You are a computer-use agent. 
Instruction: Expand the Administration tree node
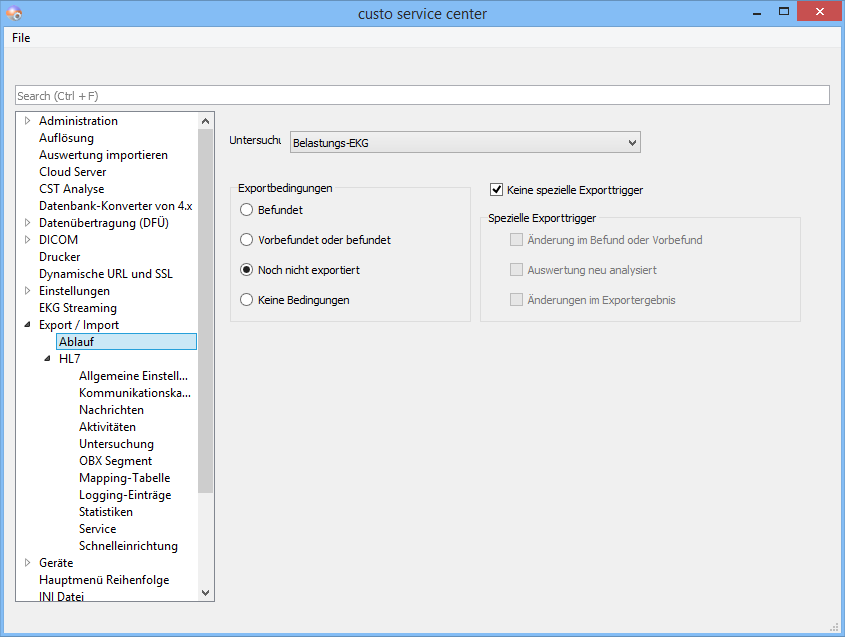tap(28, 121)
